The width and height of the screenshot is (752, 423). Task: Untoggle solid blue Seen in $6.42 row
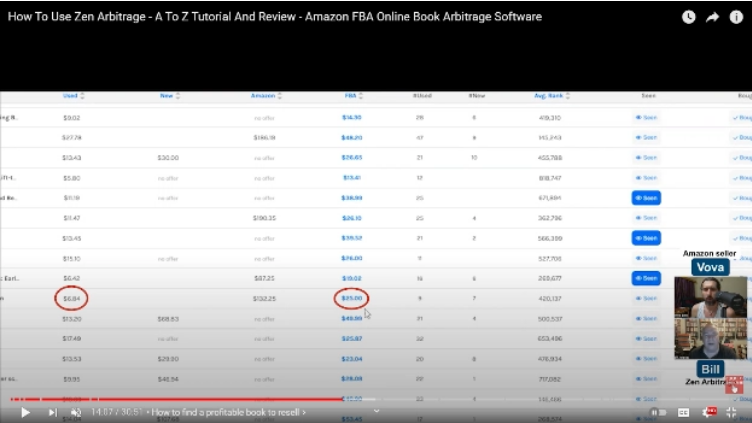point(646,279)
